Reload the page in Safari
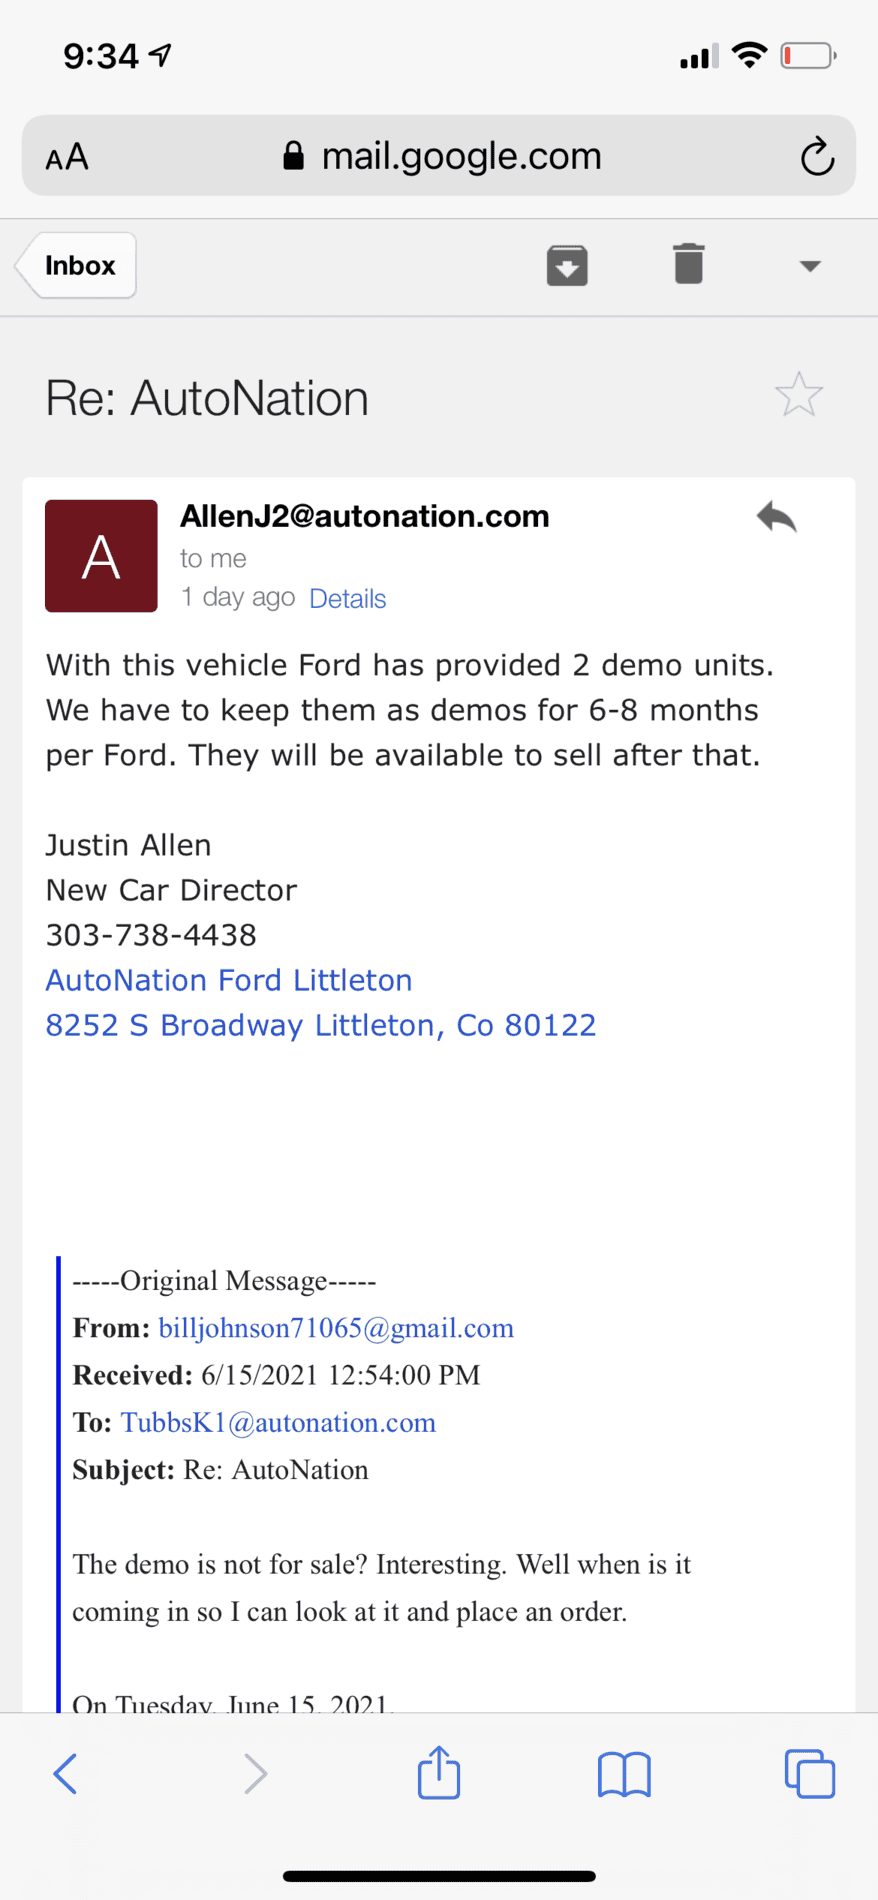878x1900 pixels. (817, 156)
